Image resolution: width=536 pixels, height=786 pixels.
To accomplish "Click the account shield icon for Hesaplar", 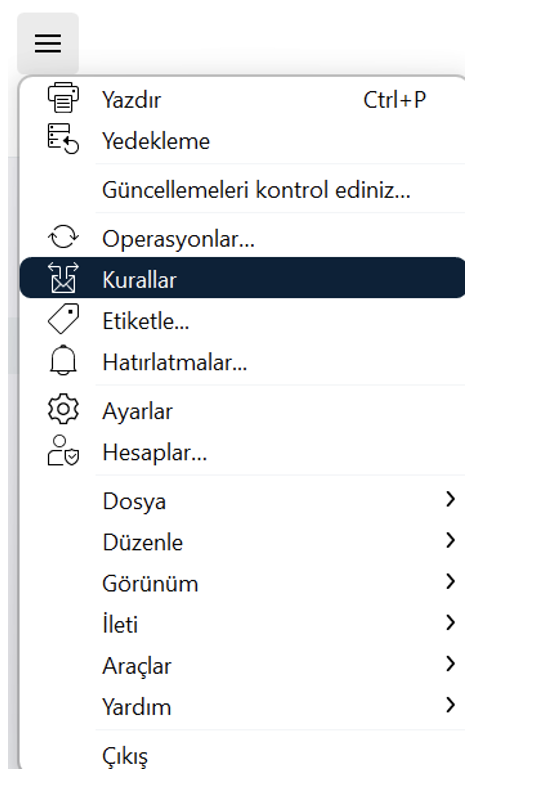I will point(63,450).
